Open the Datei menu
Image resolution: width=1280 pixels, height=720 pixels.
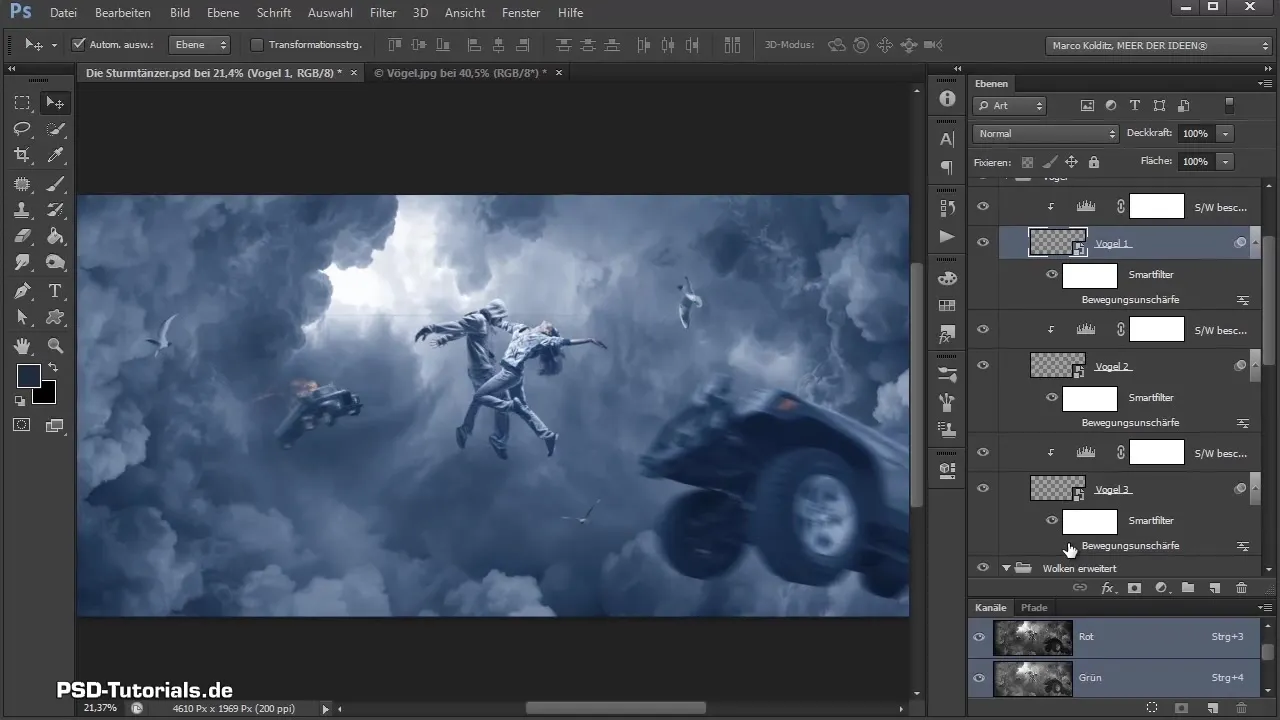tap(62, 13)
